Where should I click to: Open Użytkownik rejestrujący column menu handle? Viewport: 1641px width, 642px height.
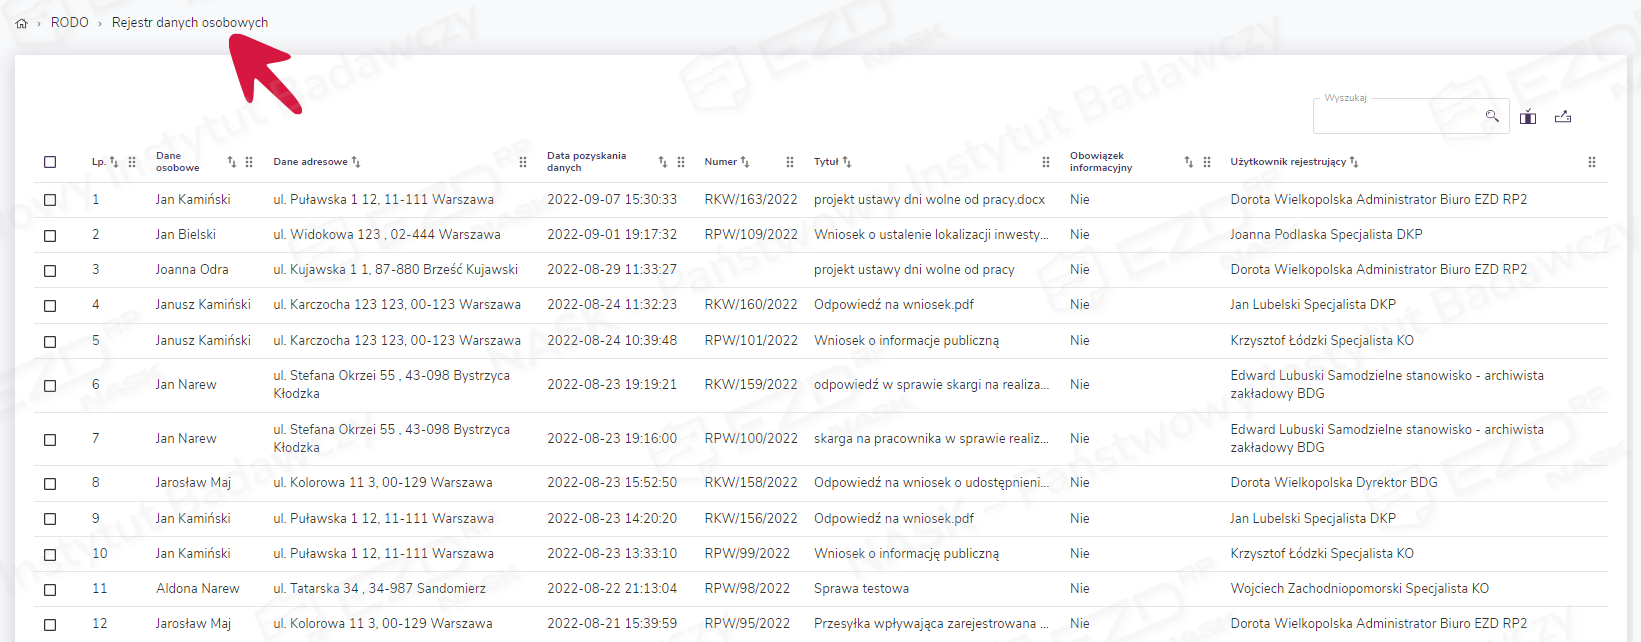click(x=1592, y=162)
